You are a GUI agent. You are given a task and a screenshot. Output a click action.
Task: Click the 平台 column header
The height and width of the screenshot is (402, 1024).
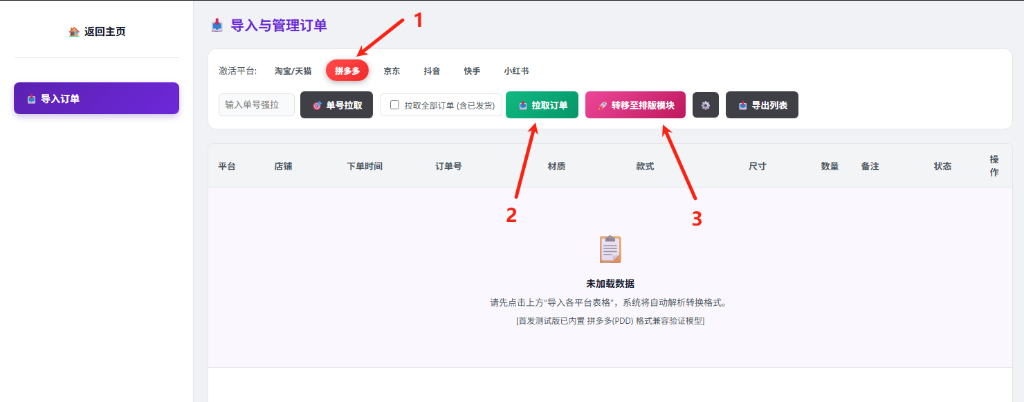pyautogui.click(x=227, y=166)
